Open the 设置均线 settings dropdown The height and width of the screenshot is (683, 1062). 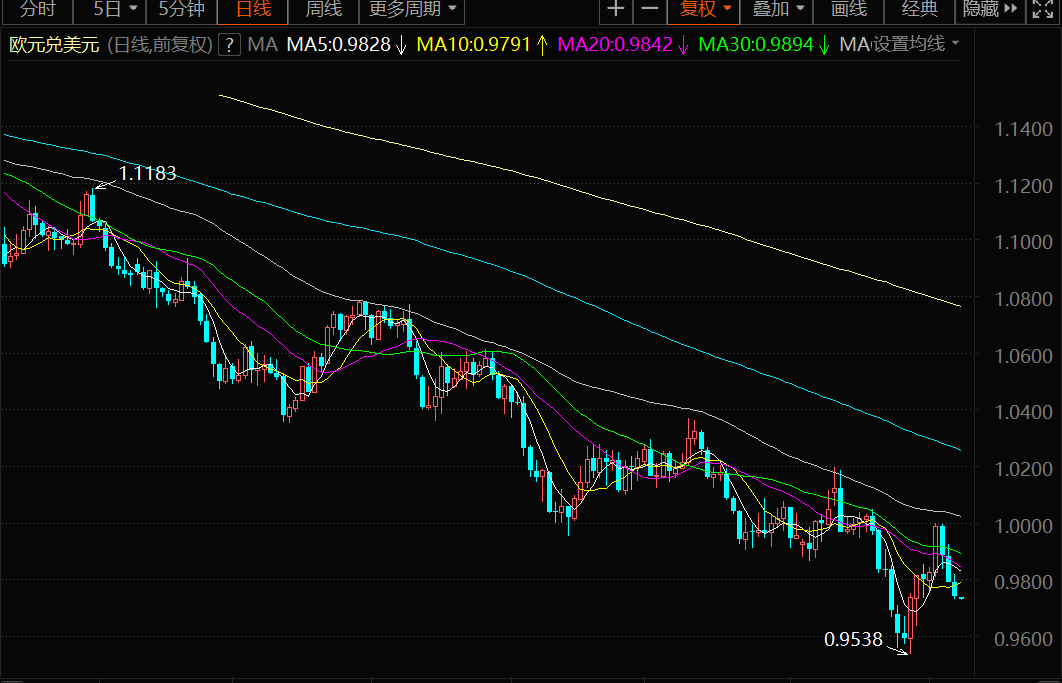point(917,44)
